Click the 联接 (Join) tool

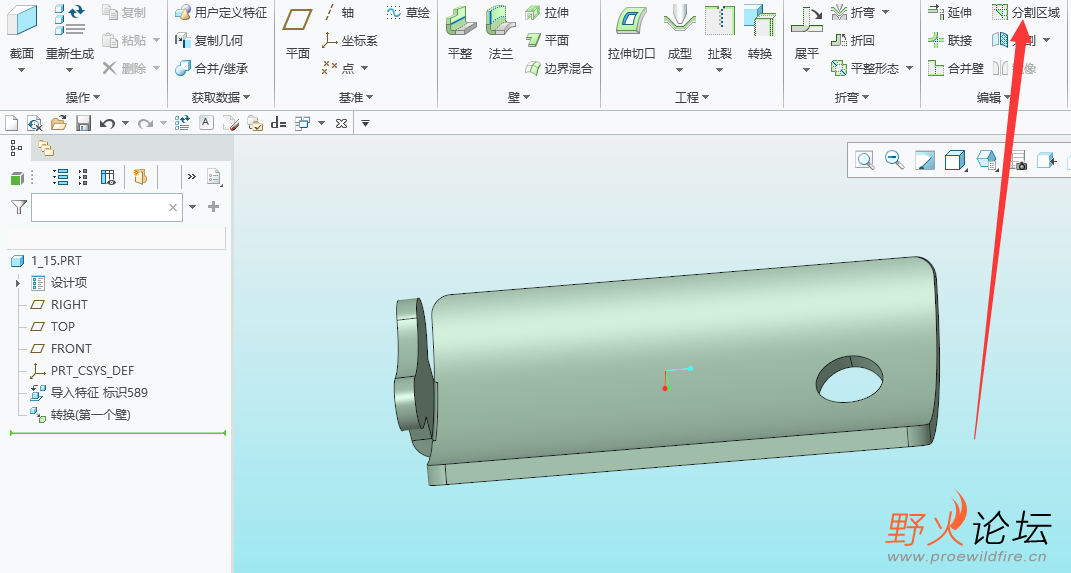point(950,40)
